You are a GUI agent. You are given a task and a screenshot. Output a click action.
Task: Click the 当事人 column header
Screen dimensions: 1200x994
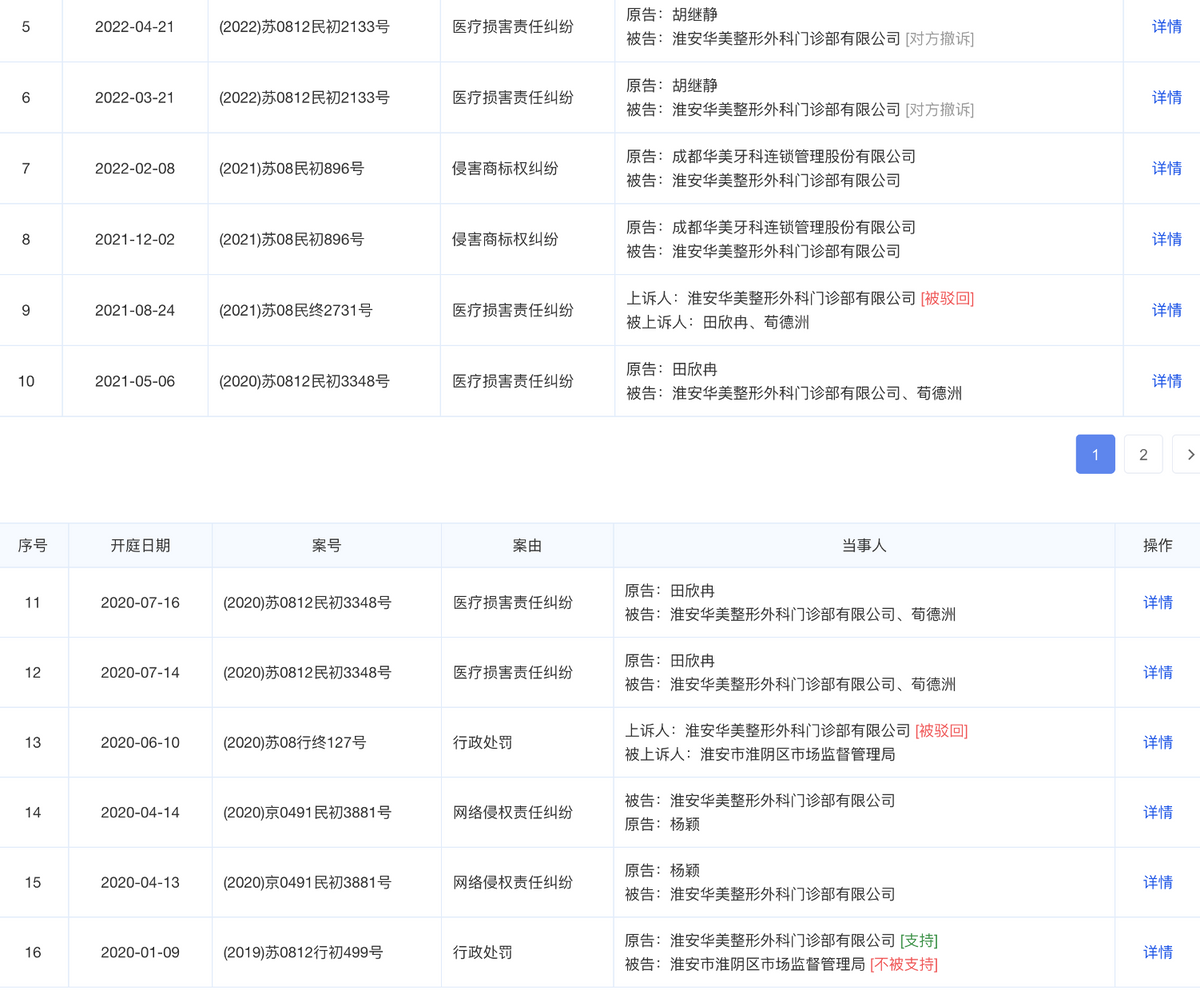(x=864, y=545)
